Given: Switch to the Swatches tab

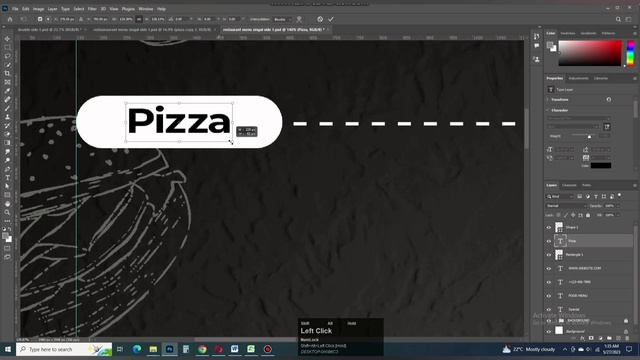Looking at the screenshot, I should pos(568,33).
